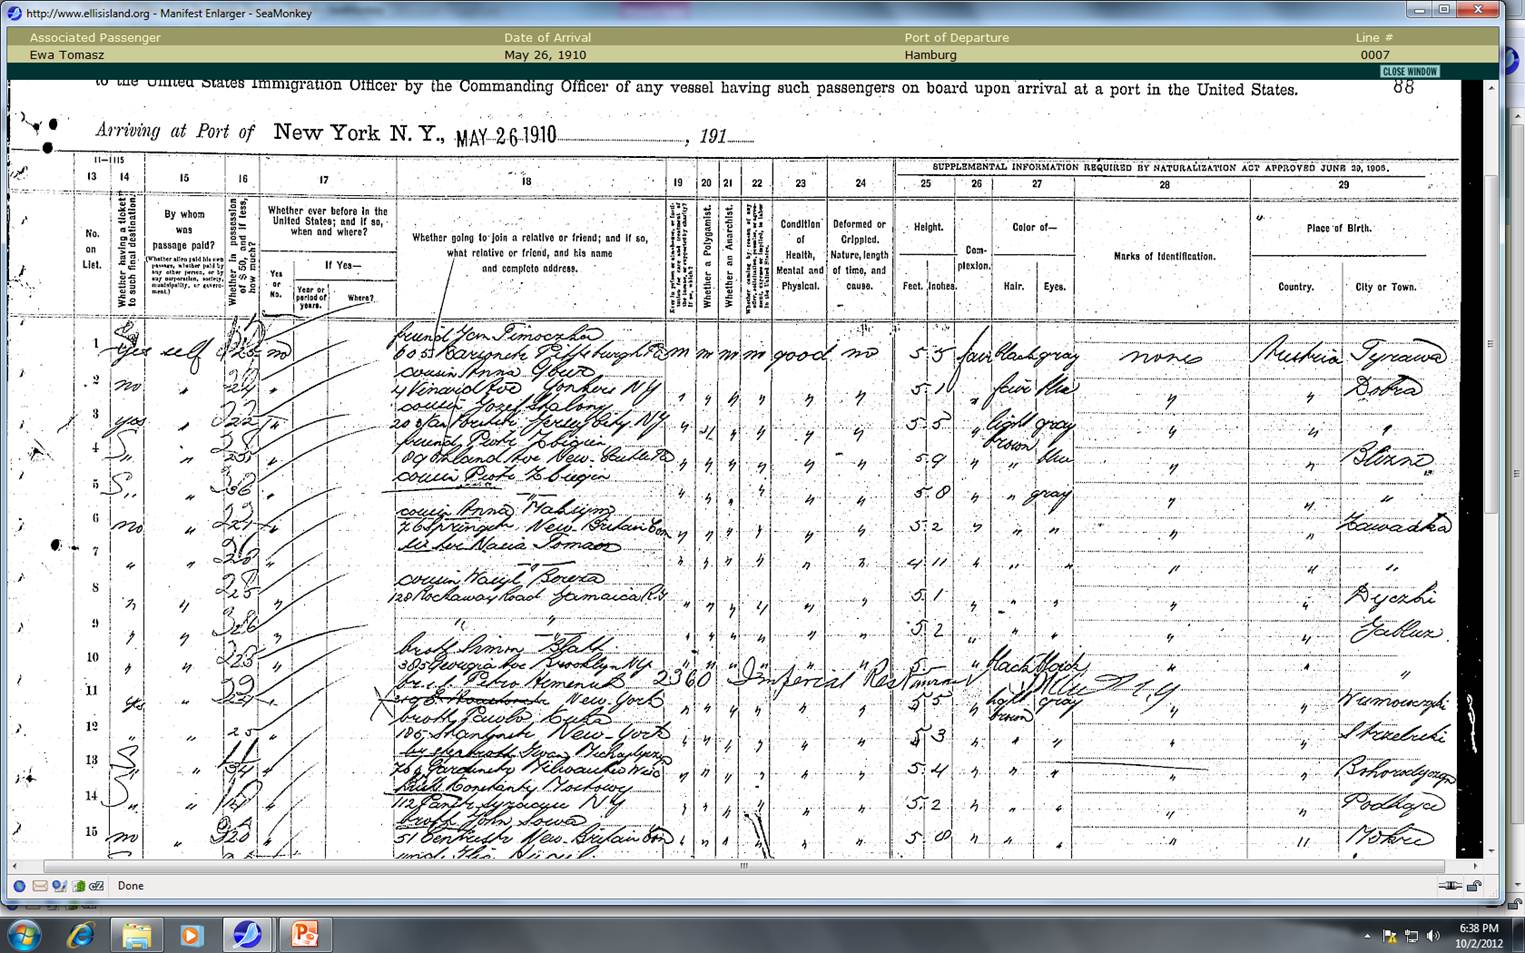This screenshot has height=953, width=1525.
Task: Click the 'Done' status bar text
Action: click(x=130, y=886)
